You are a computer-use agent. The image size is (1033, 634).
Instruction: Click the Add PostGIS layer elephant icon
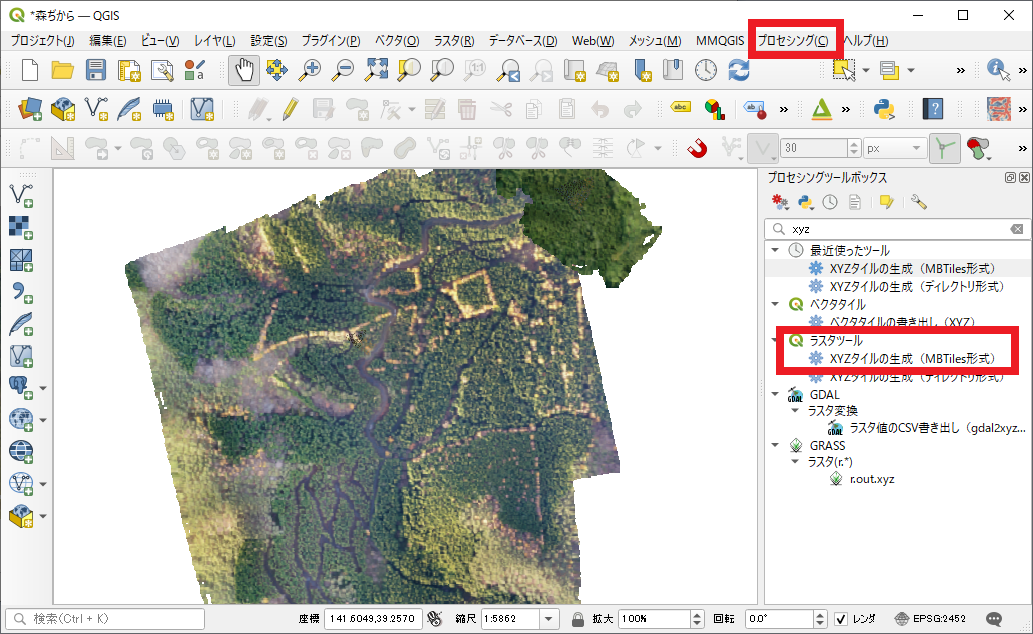(x=20, y=387)
